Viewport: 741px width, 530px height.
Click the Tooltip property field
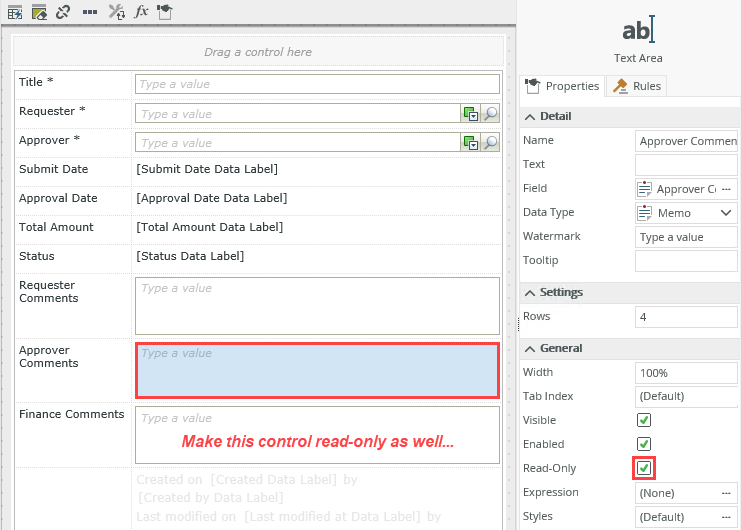[x=686, y=261]
